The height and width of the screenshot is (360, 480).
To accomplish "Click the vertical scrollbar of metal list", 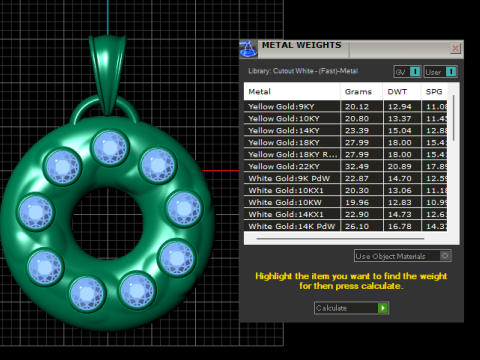I will (x=453, y=118).
